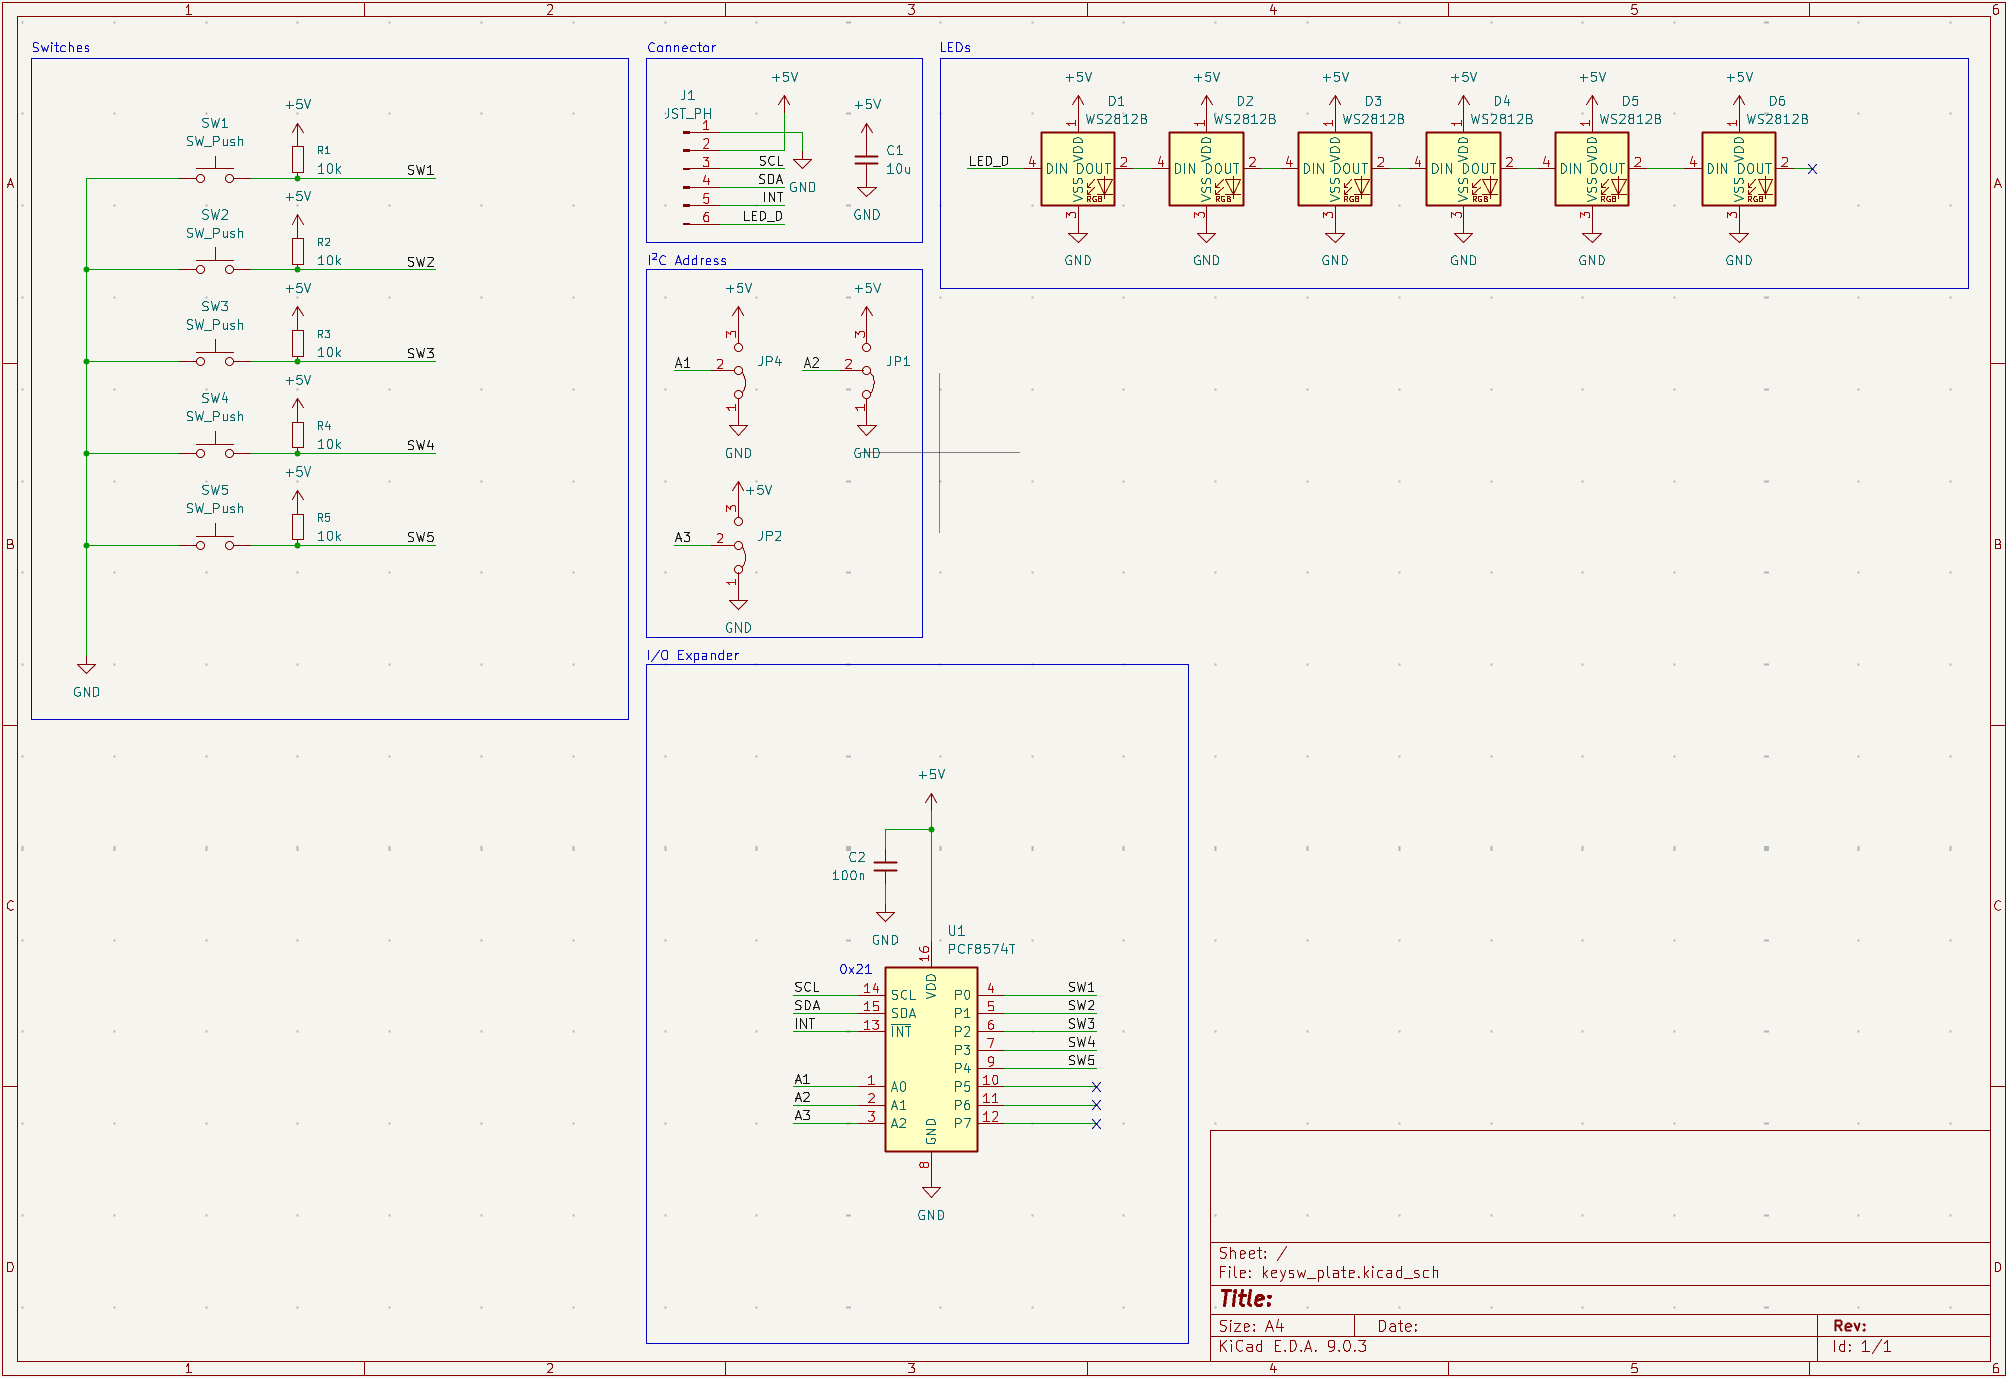Select solder jumper JP4 symbol
The image size is (2006, 1378).
(738, 371)
